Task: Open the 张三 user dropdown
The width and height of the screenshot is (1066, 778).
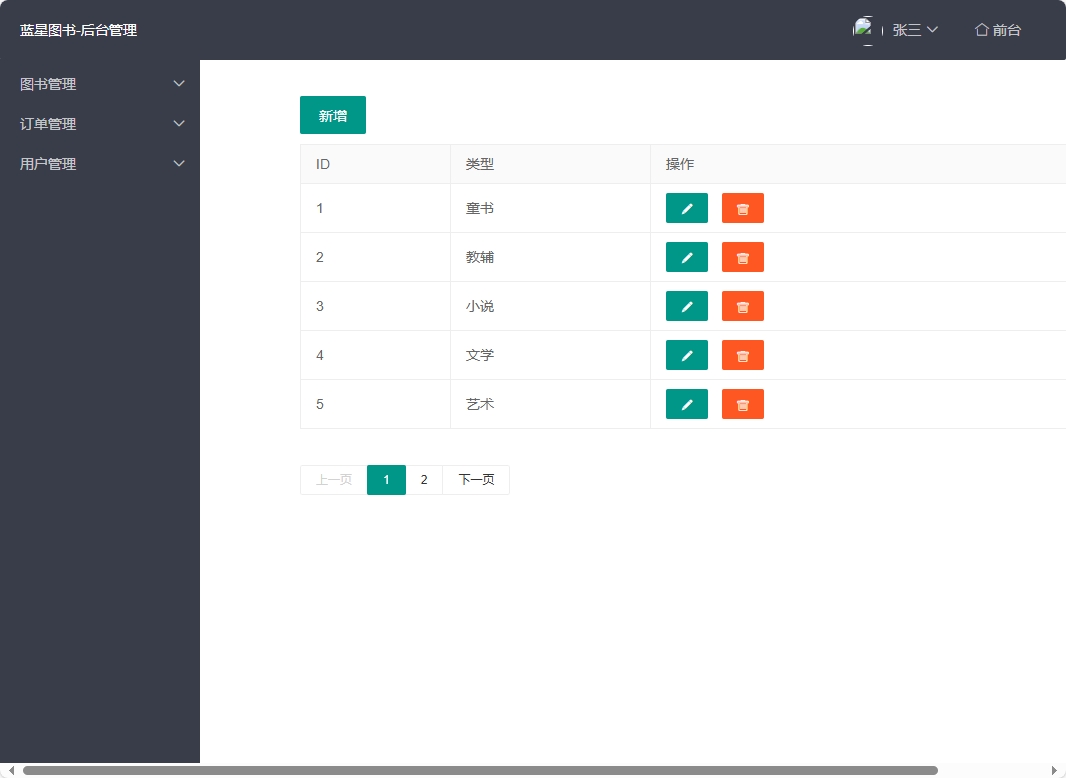Action: coord(915,30)
